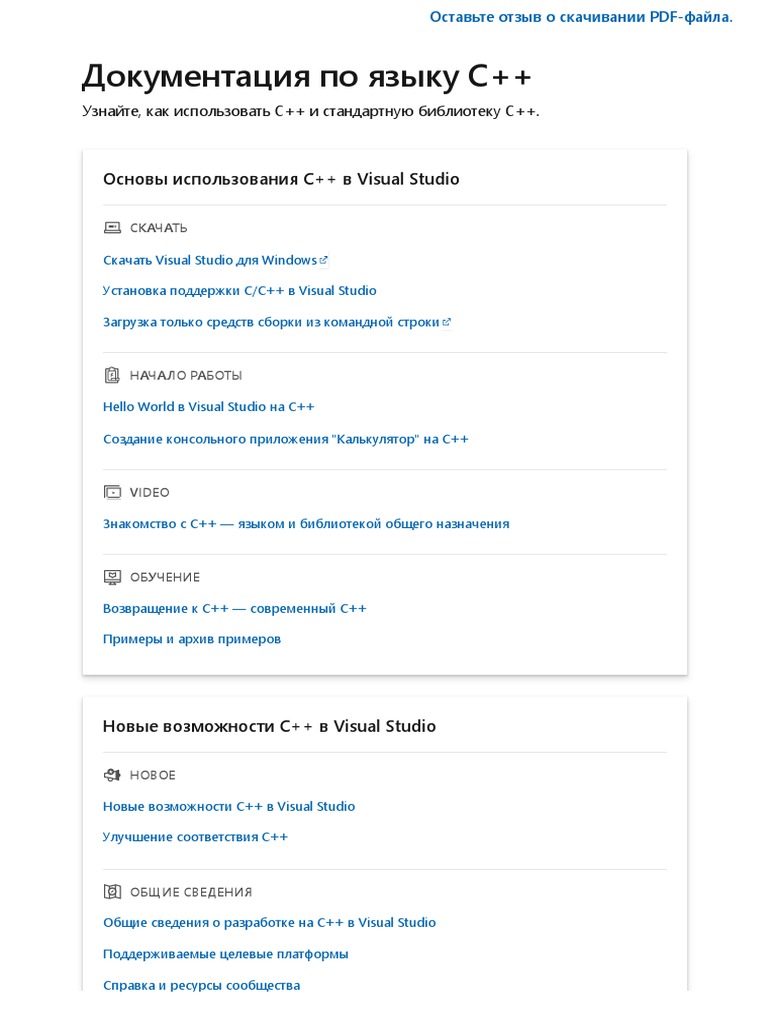Open Поддерживаемые целевые платформы link
This screenshot has height=1024, width=768.
(x=225, y=954)
